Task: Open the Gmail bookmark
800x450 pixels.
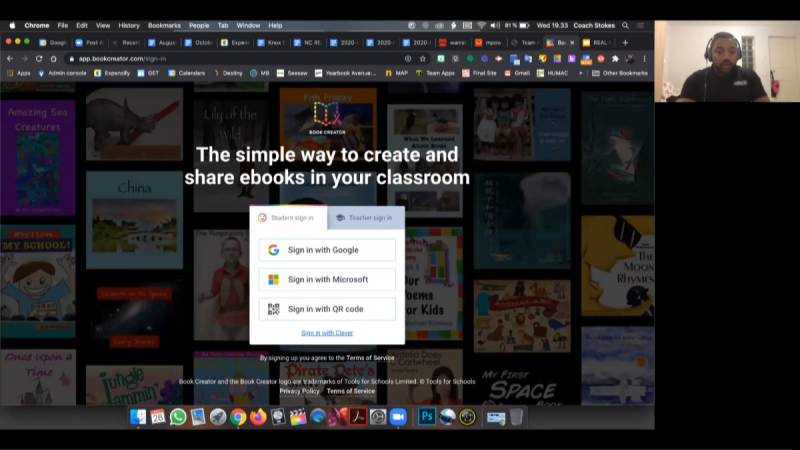Action: 517,73
